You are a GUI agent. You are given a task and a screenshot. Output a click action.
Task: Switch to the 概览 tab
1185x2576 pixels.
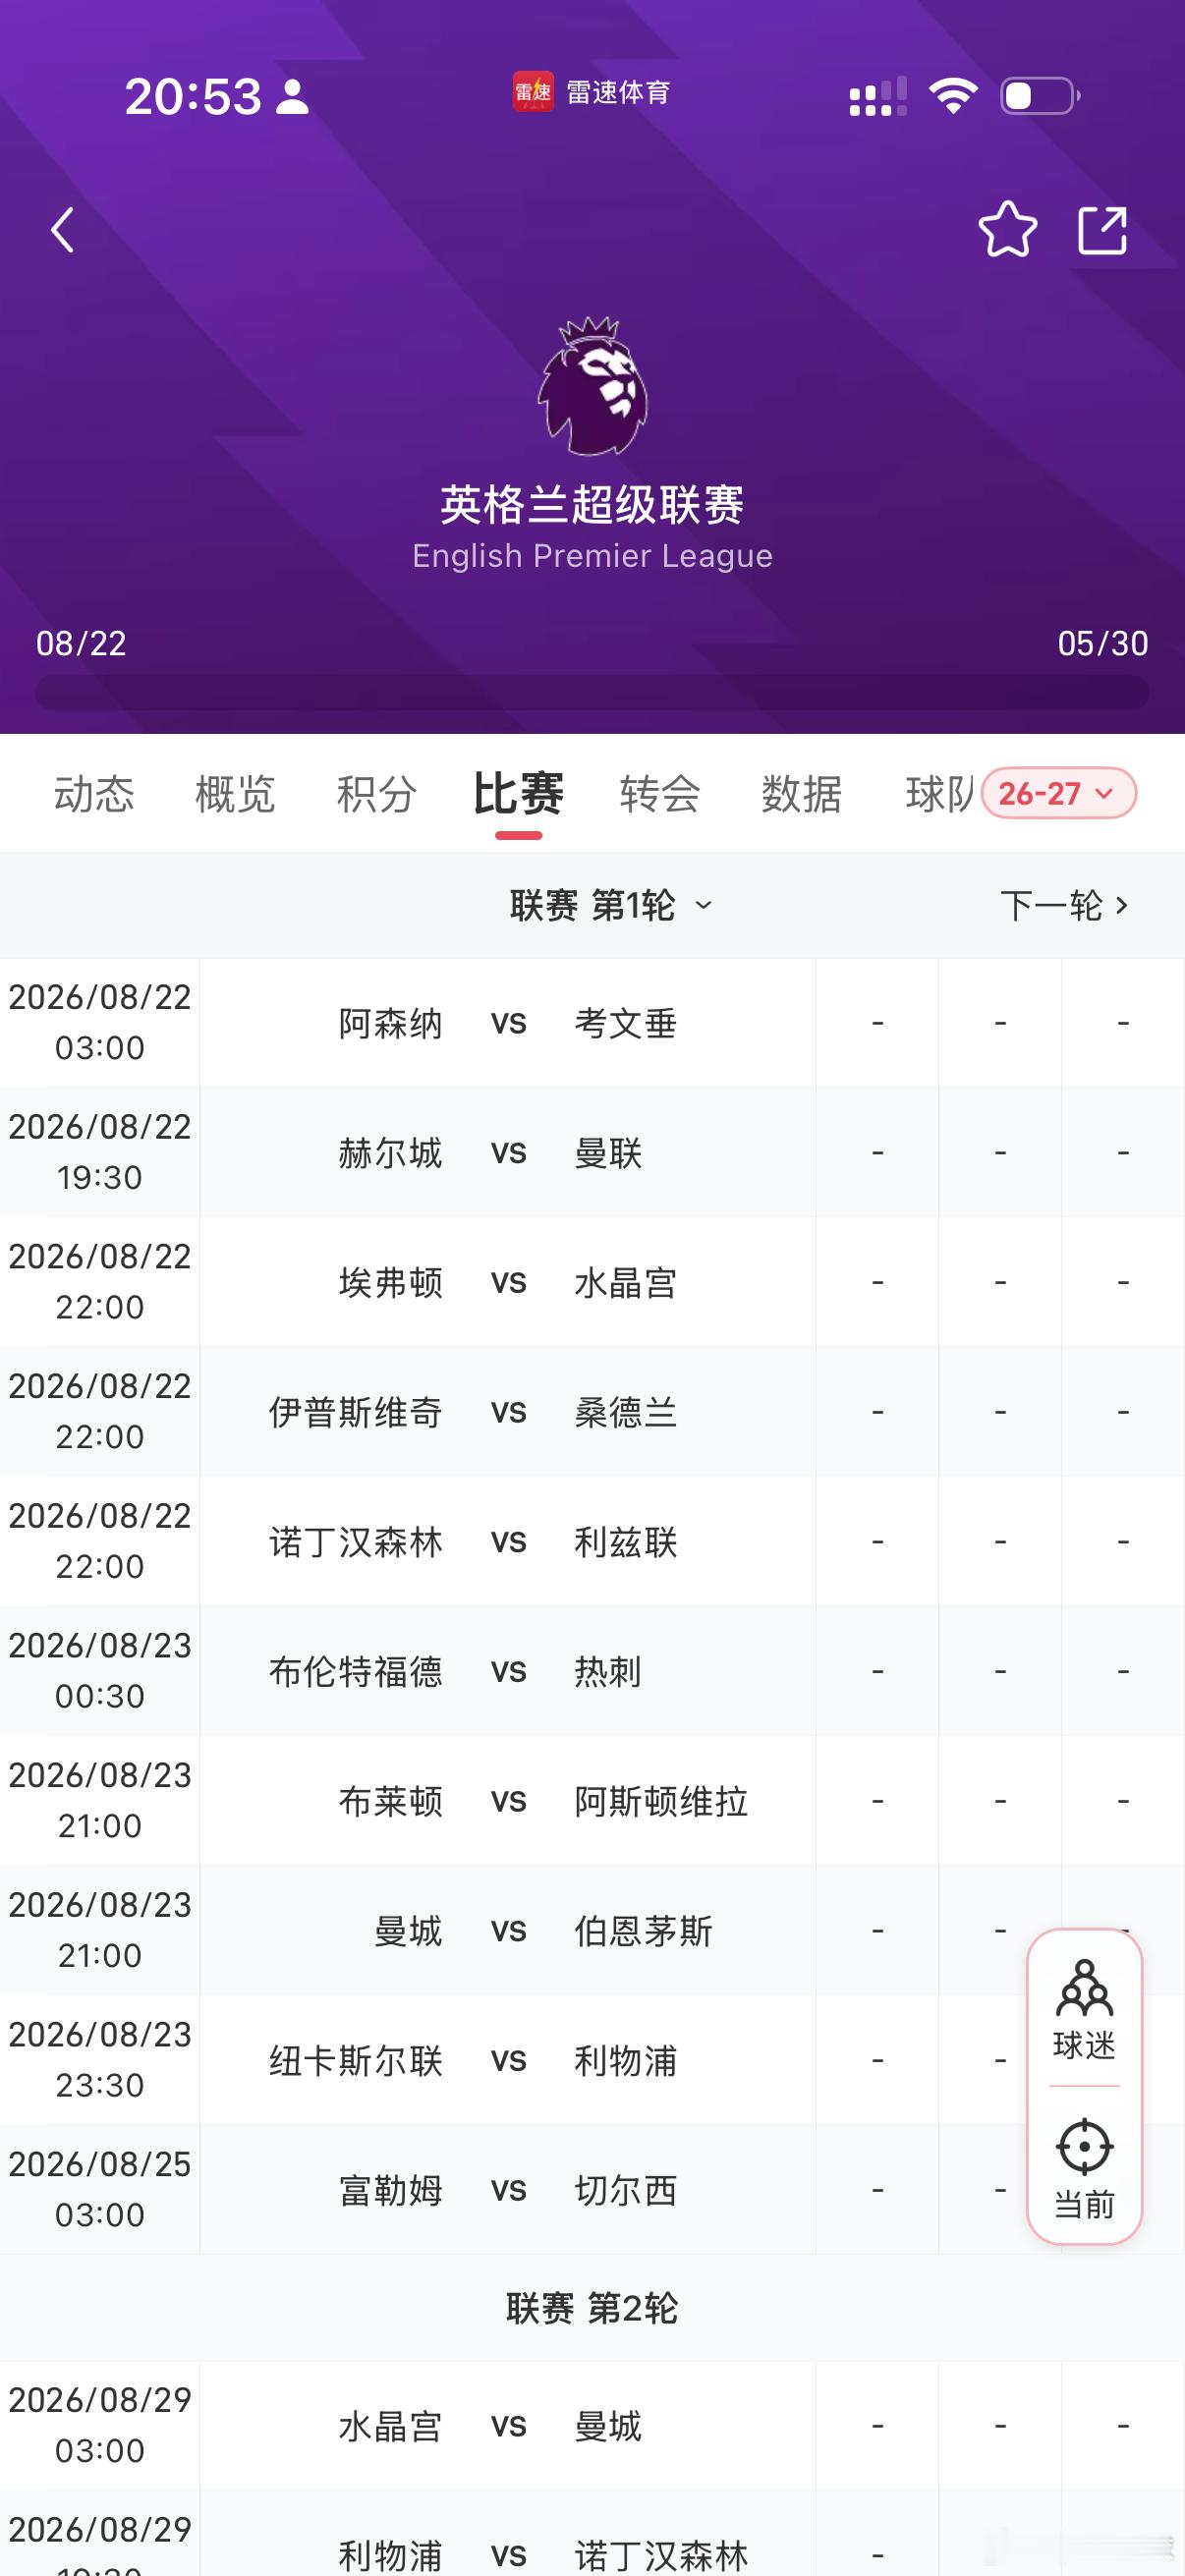tap(235, 794)
